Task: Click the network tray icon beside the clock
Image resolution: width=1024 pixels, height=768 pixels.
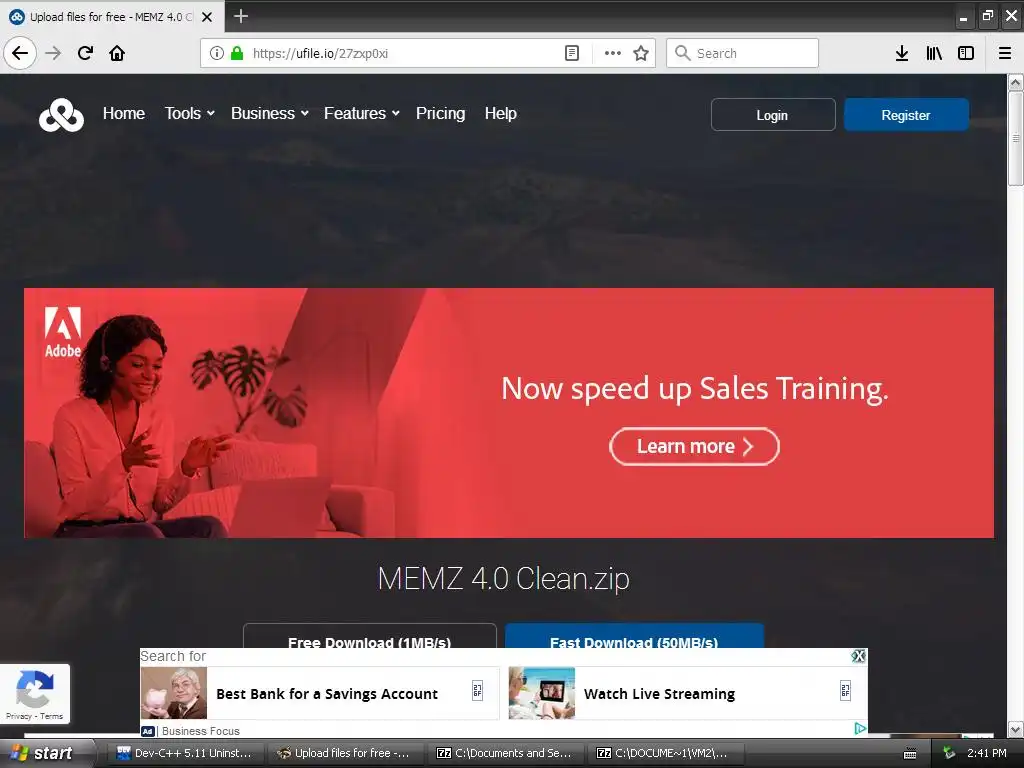Action: (948, 753)
